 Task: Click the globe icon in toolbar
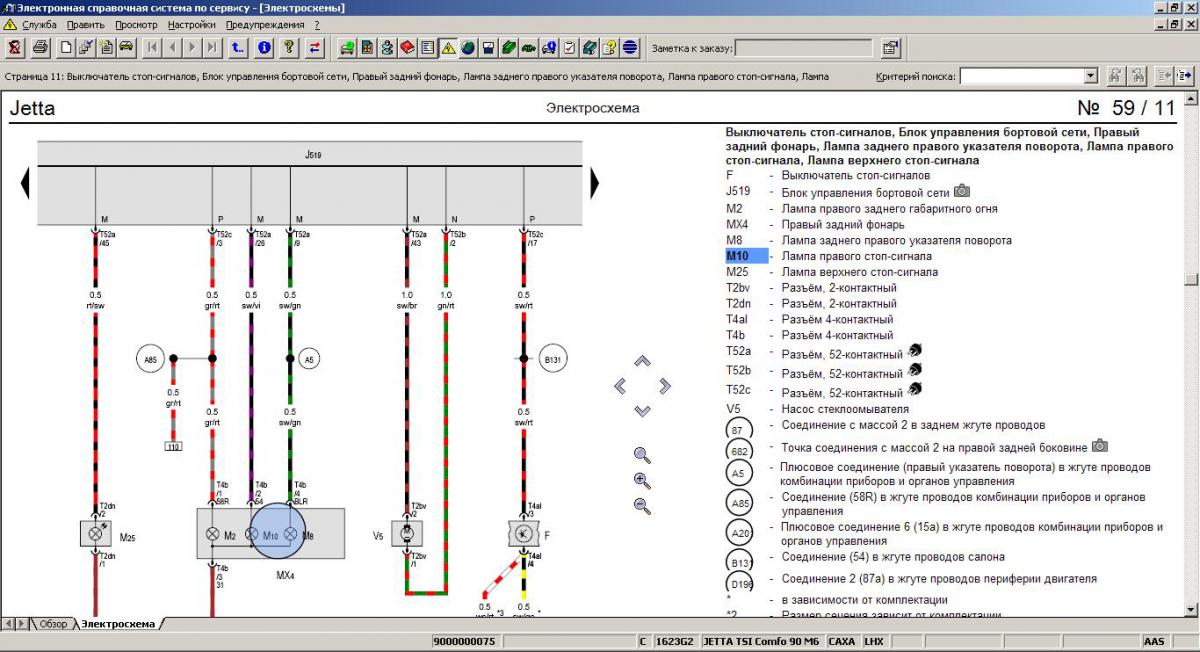point(468,47)
